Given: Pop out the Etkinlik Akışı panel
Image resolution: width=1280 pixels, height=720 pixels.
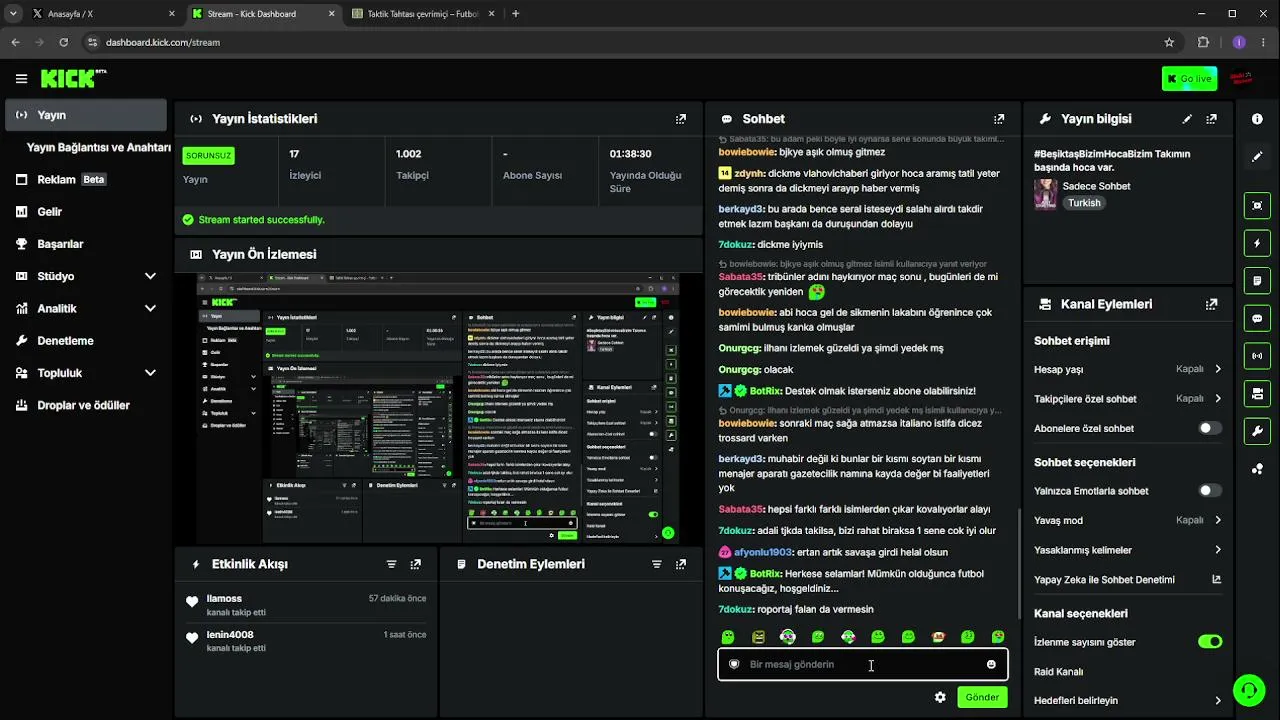Looking at the screenshot, I should [x=417, y=564].
